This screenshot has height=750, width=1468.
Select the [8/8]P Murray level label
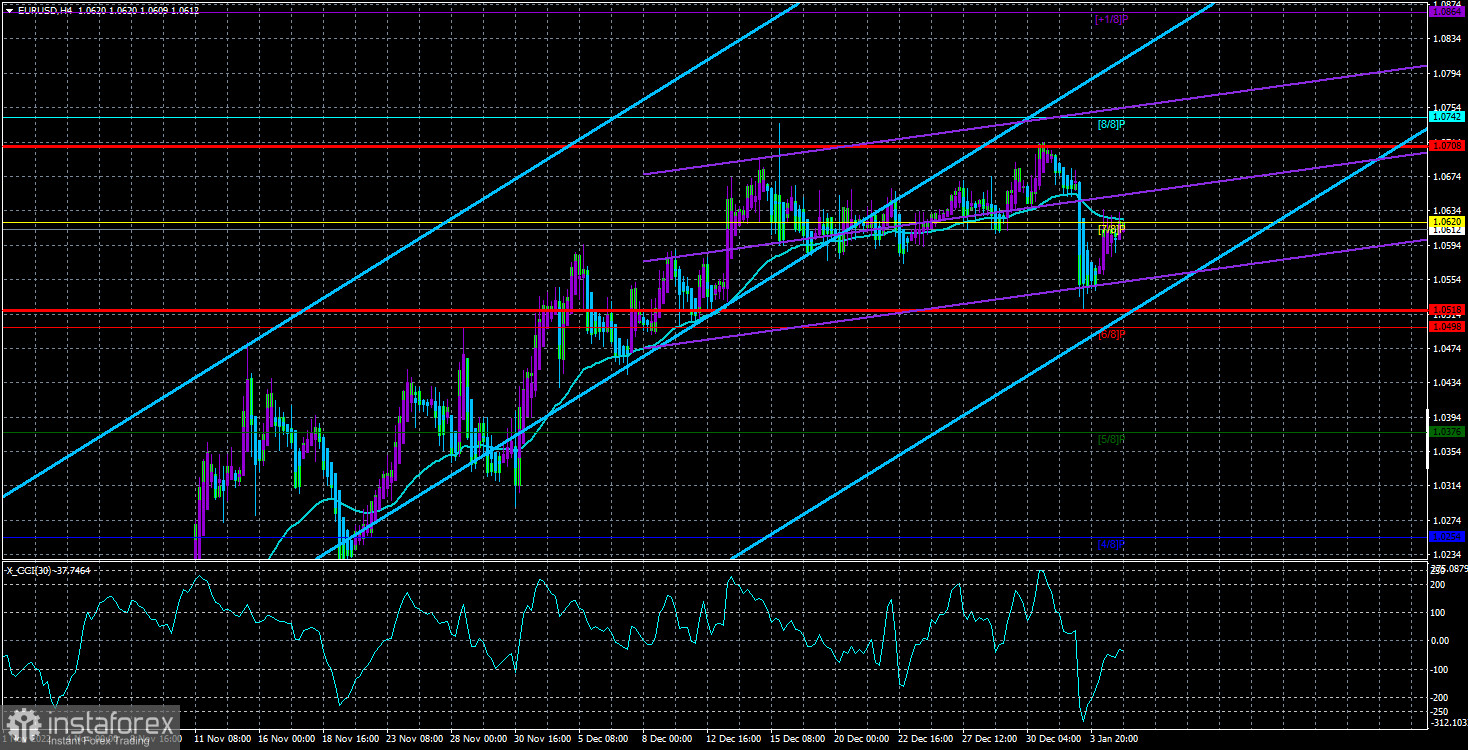[1111, 125]
